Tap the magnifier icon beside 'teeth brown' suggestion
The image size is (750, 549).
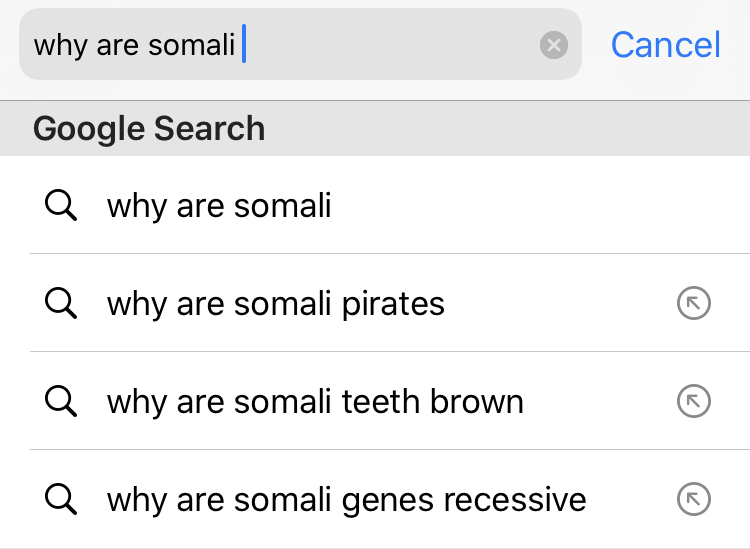pyautogui.click(x=61, y=402)
